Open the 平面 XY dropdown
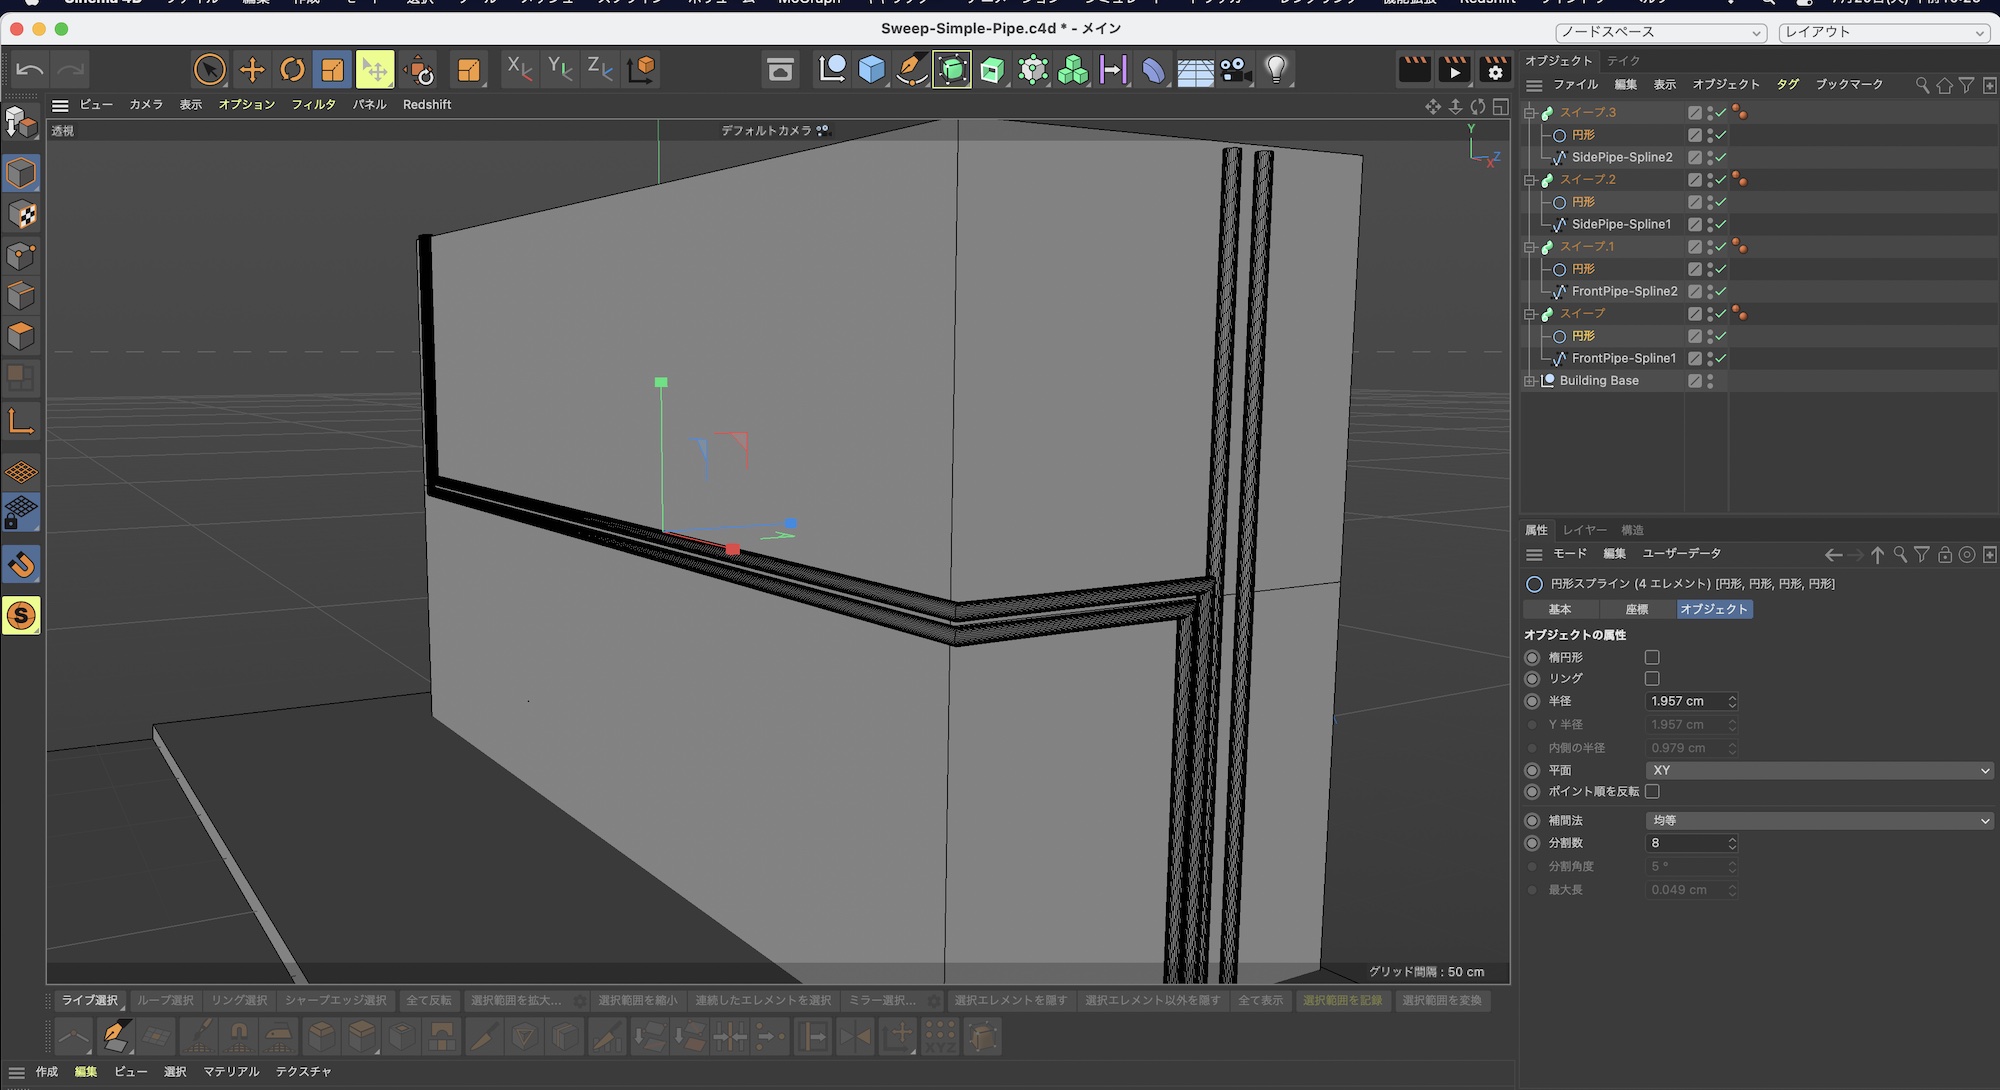The width and height of the screenshot is (2000, 1090). pos(1818,771)
